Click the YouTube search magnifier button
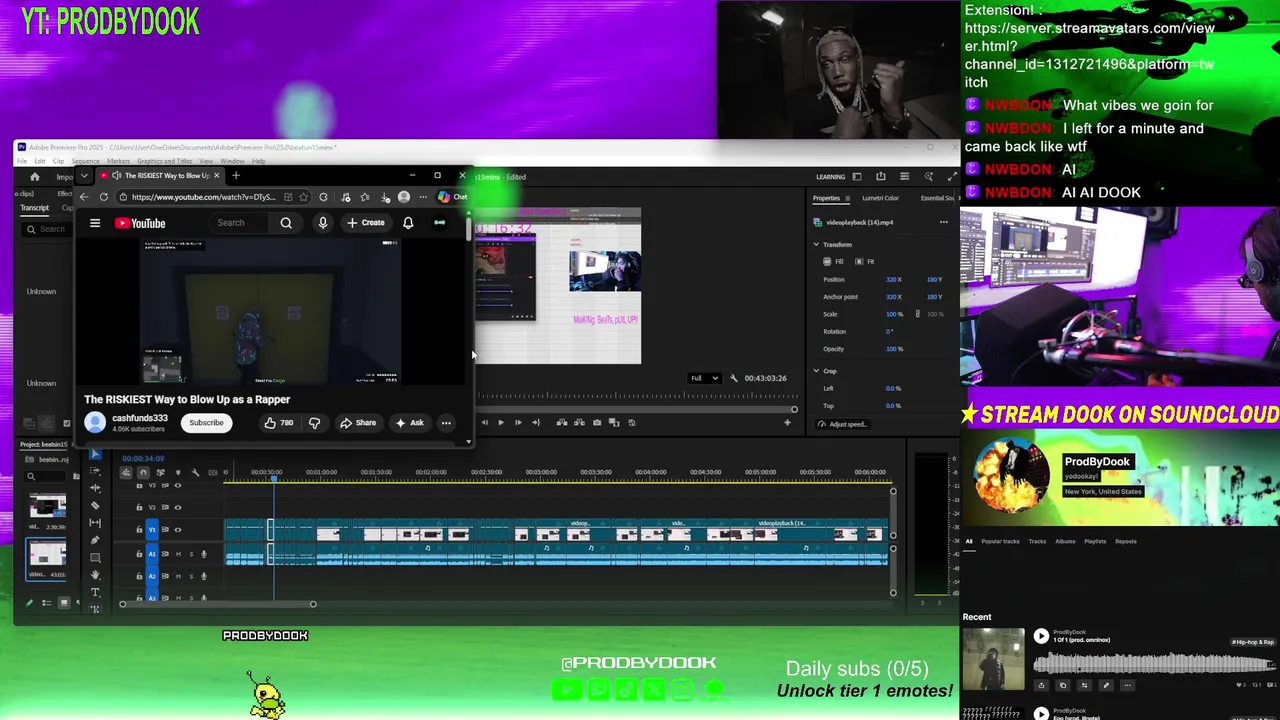 (286, 223)
